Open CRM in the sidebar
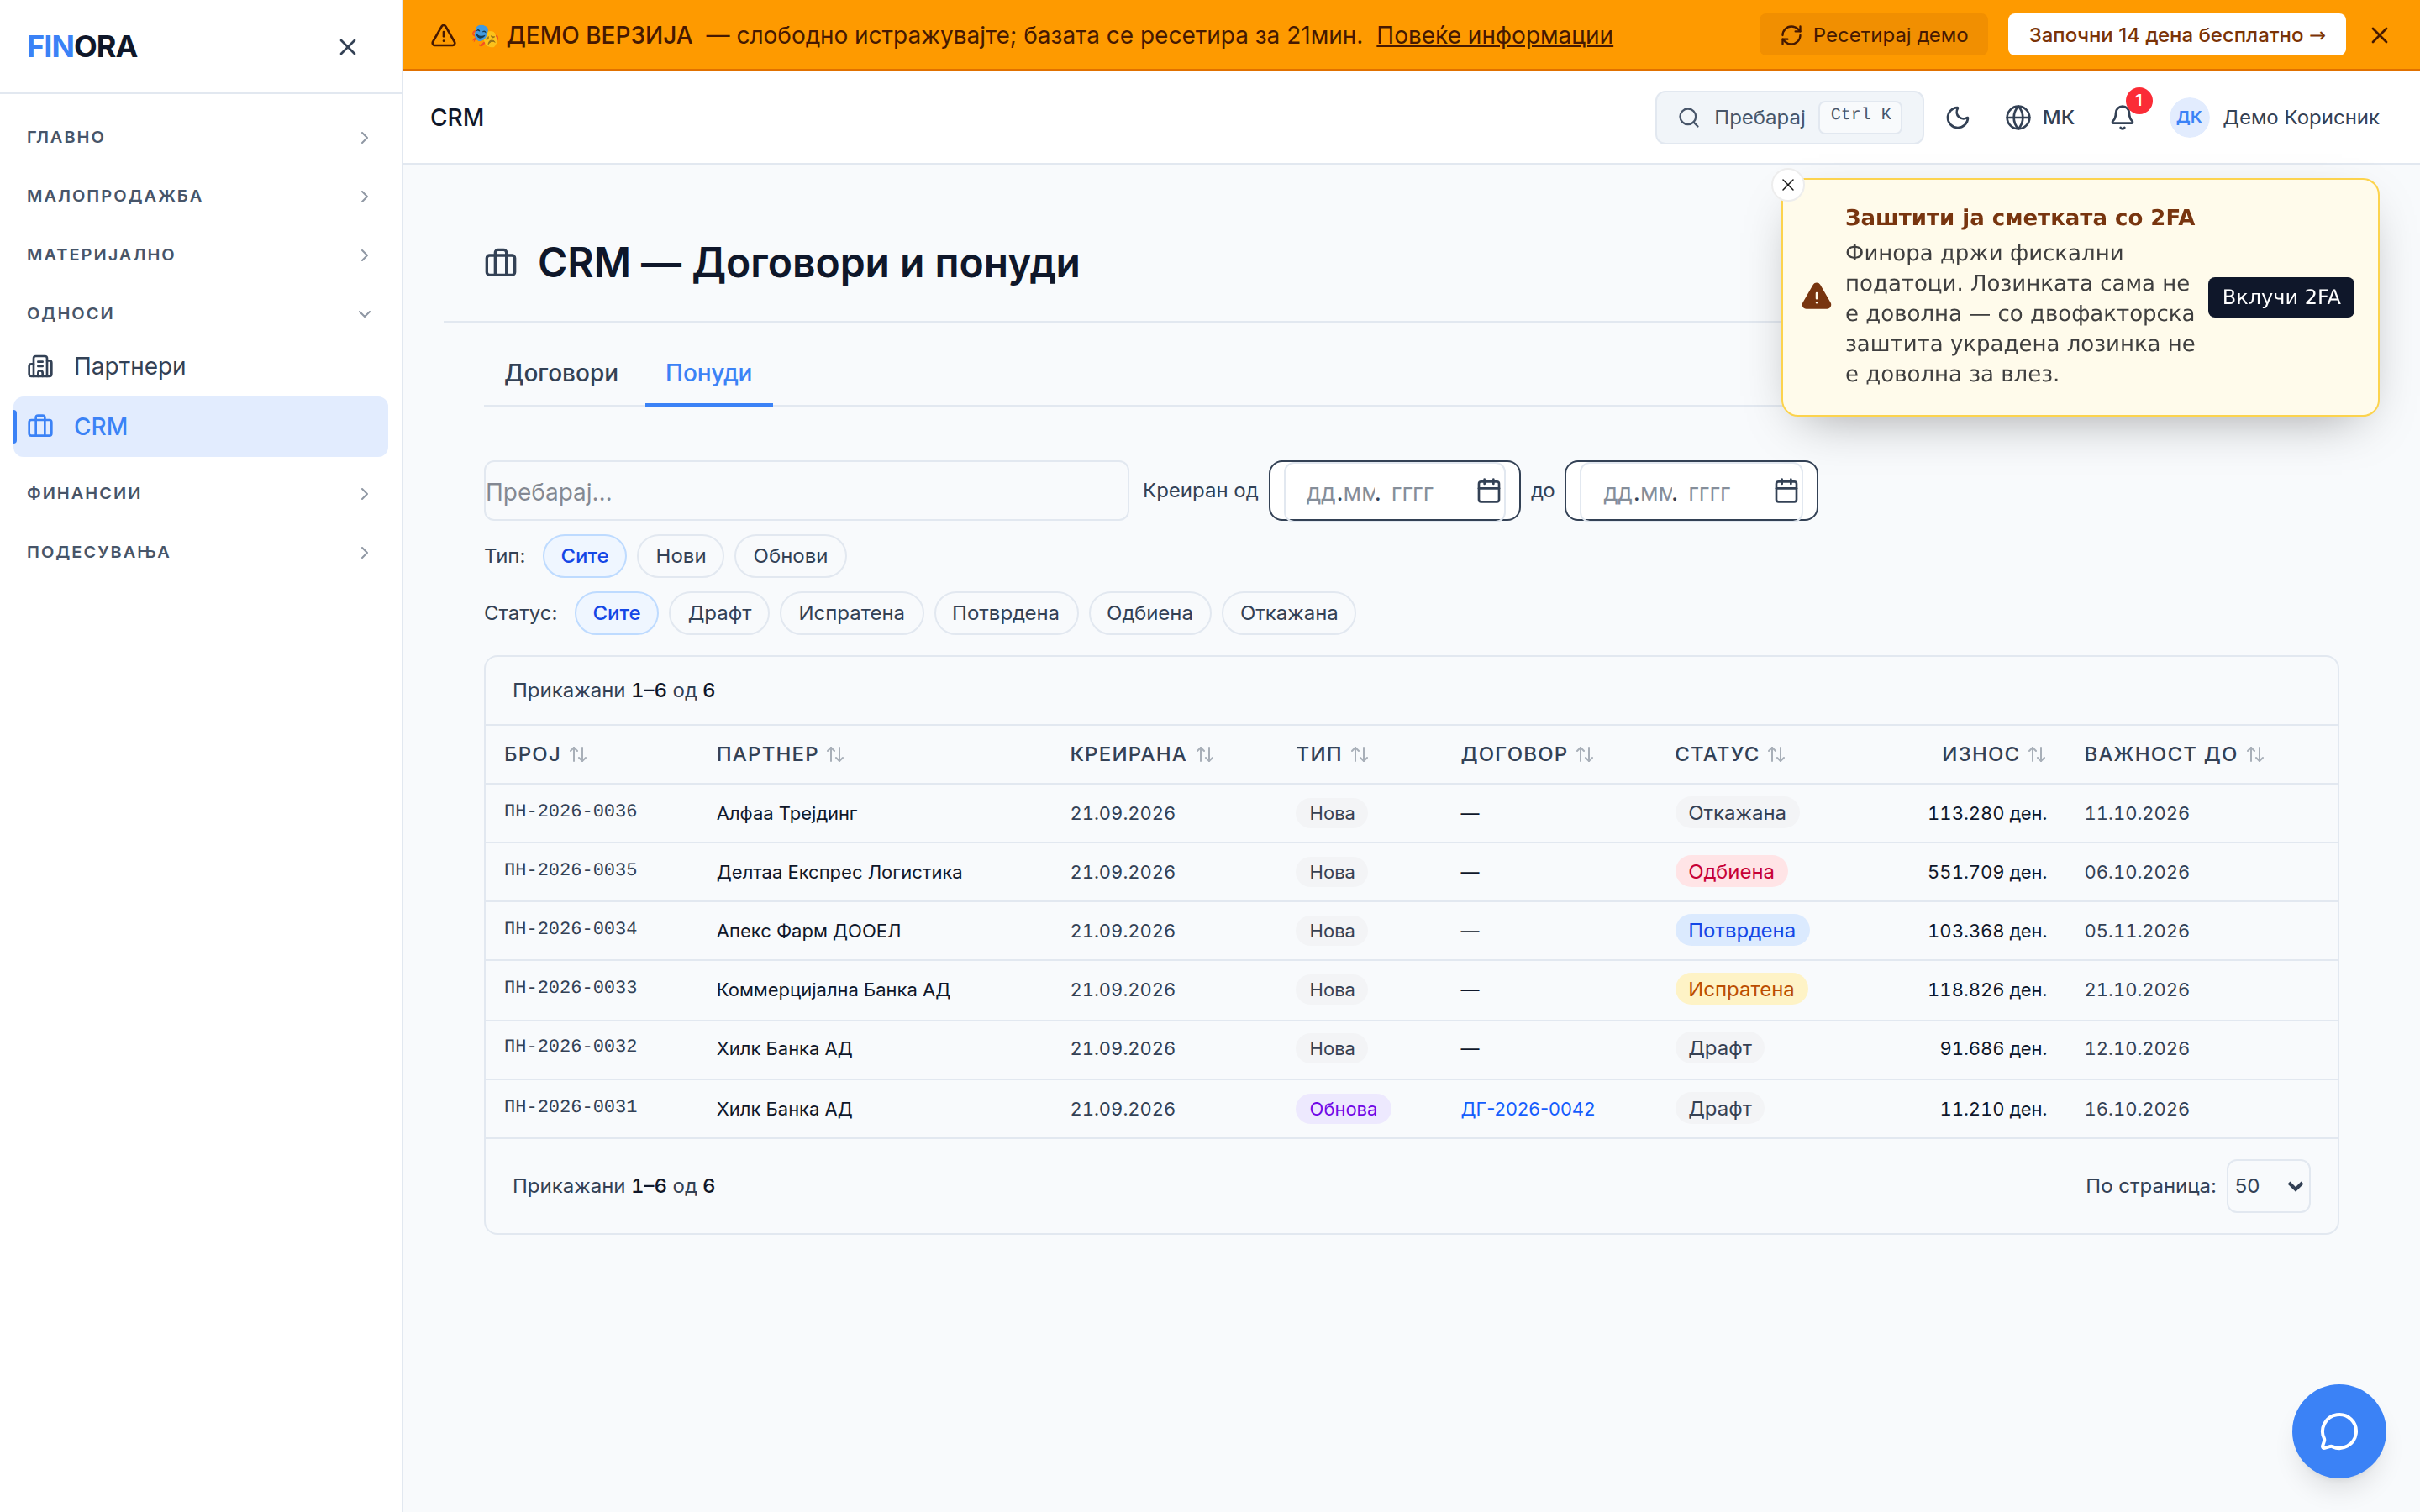Image resolution: width=2420 pixels, height=1512 pixels. (200, 427)
